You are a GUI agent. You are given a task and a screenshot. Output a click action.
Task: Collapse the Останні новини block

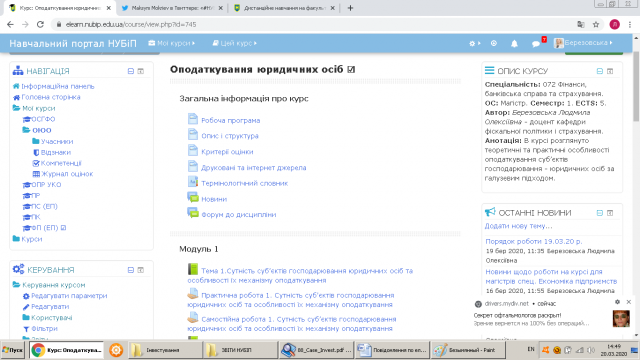coord(600,213)
